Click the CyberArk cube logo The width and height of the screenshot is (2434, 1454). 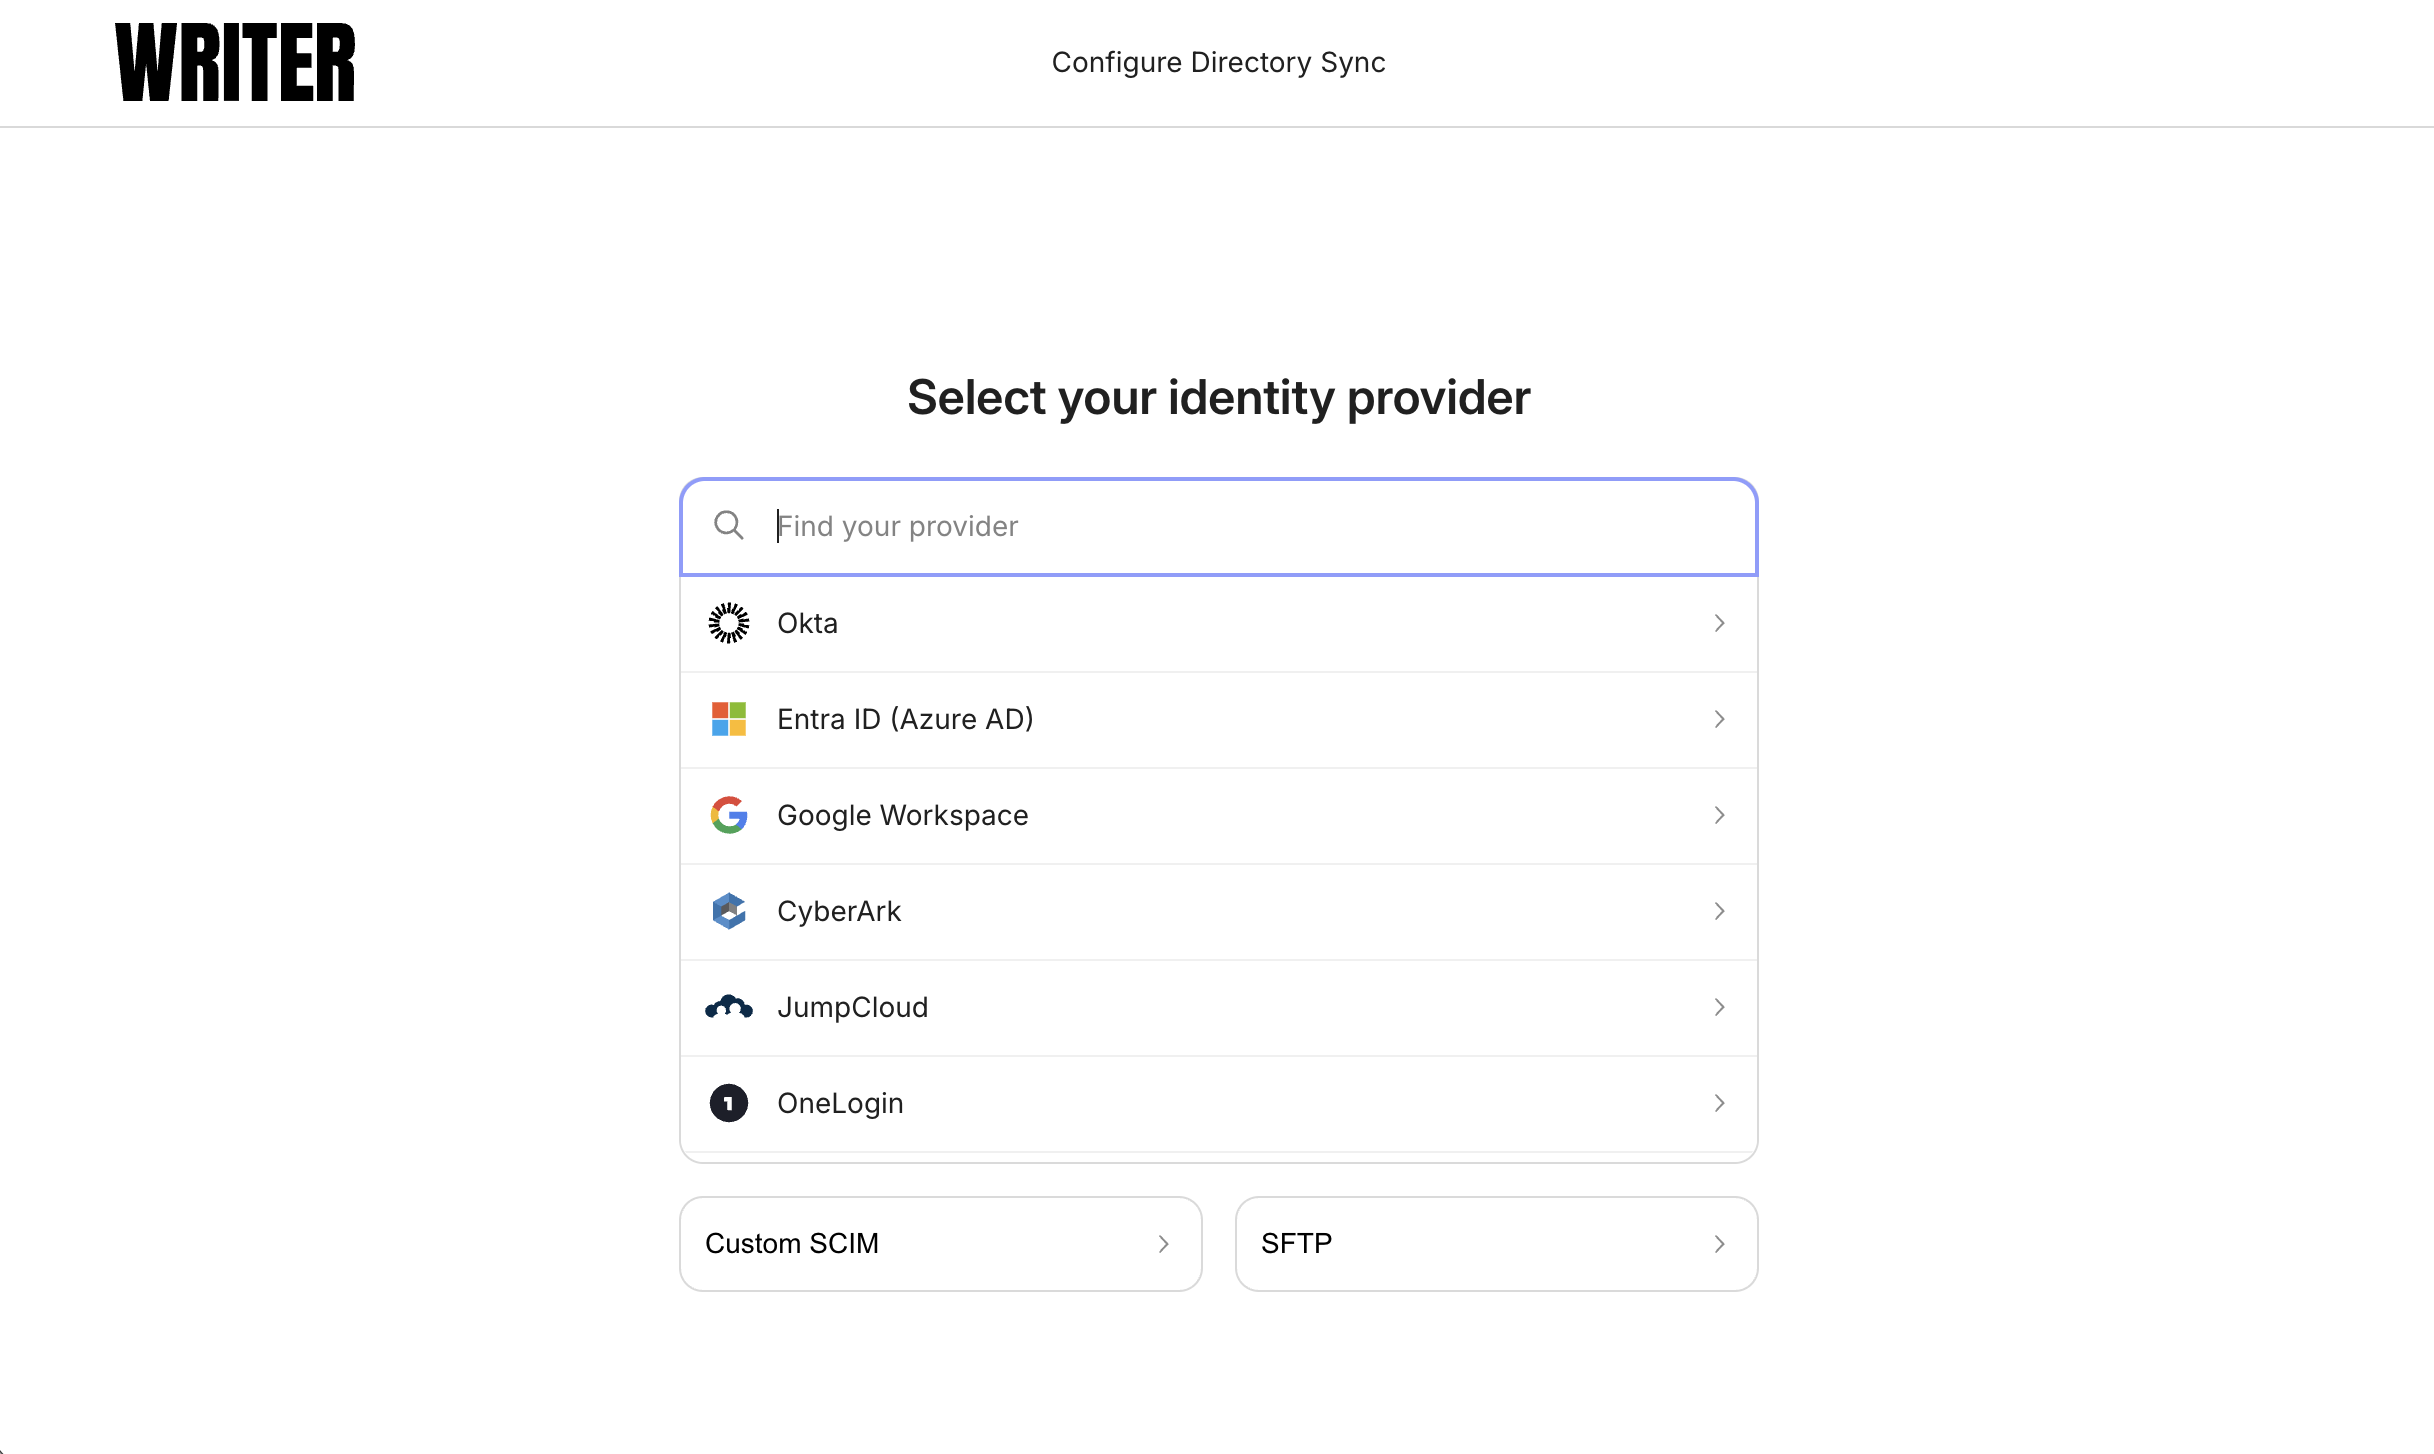(x=729, y=911)
